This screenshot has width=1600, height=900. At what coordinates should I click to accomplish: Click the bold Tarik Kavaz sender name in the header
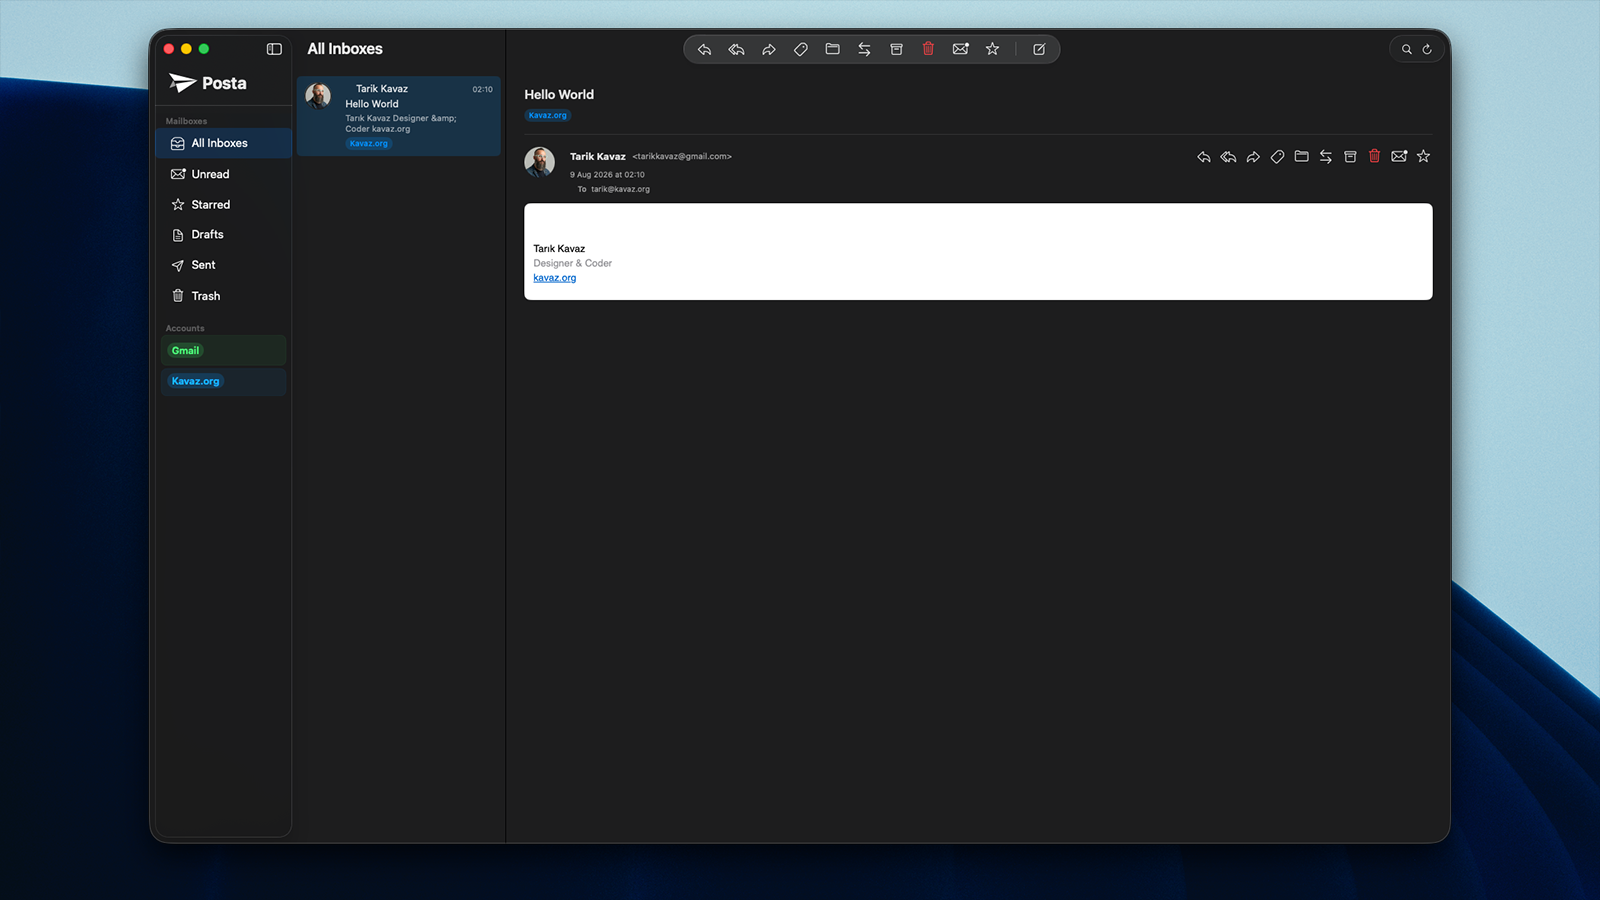(598, 157)
